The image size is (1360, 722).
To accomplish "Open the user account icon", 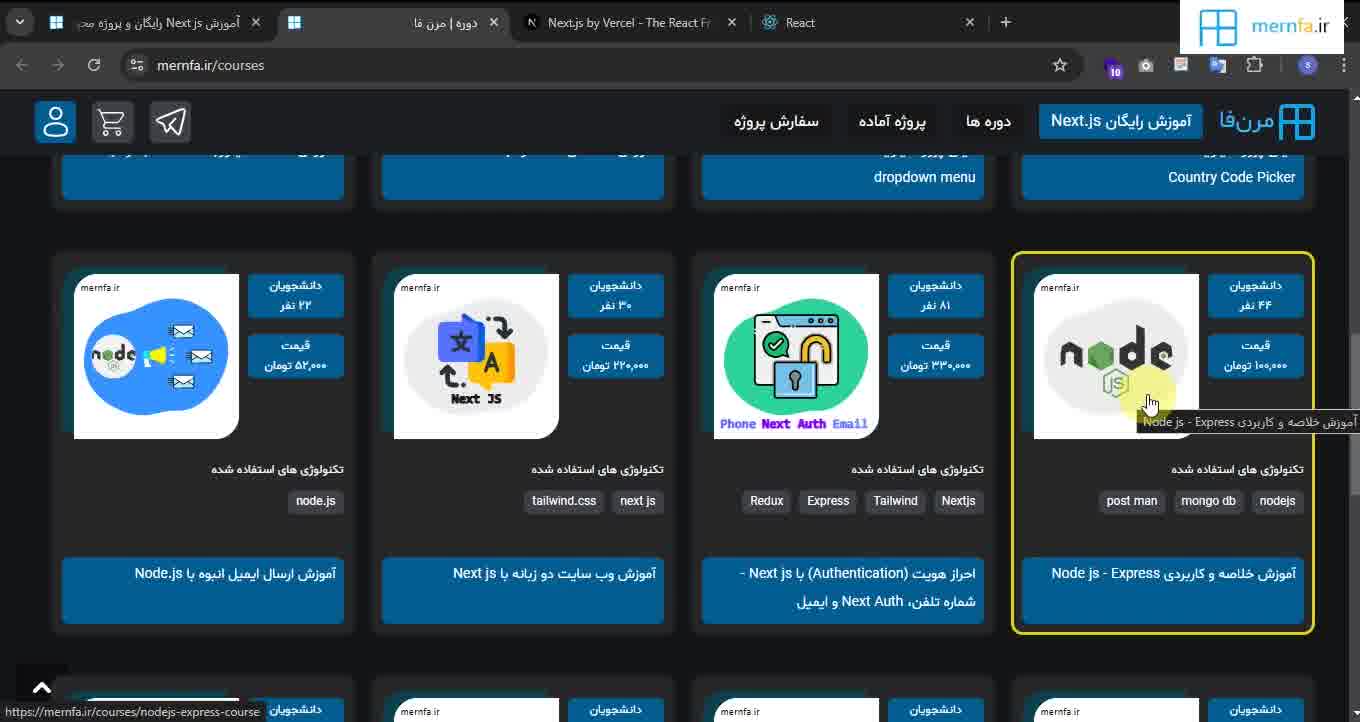I will [x=55, y=122].
